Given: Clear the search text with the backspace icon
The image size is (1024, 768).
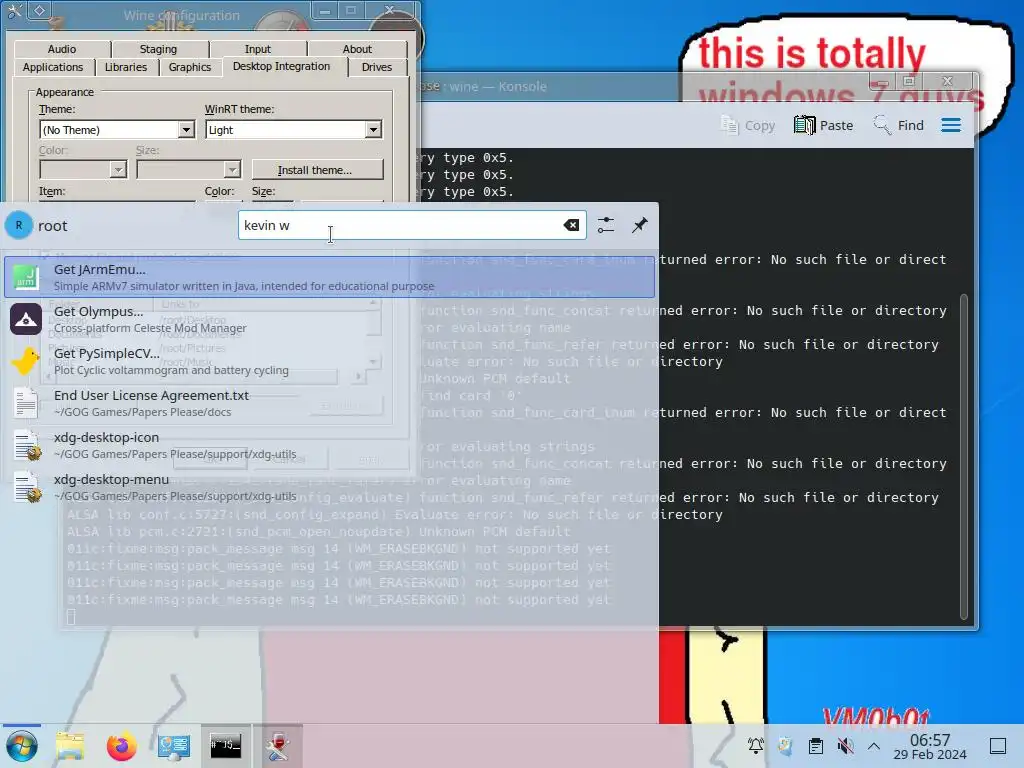Looking at the screenshot, I should click(x=571, y=225).
